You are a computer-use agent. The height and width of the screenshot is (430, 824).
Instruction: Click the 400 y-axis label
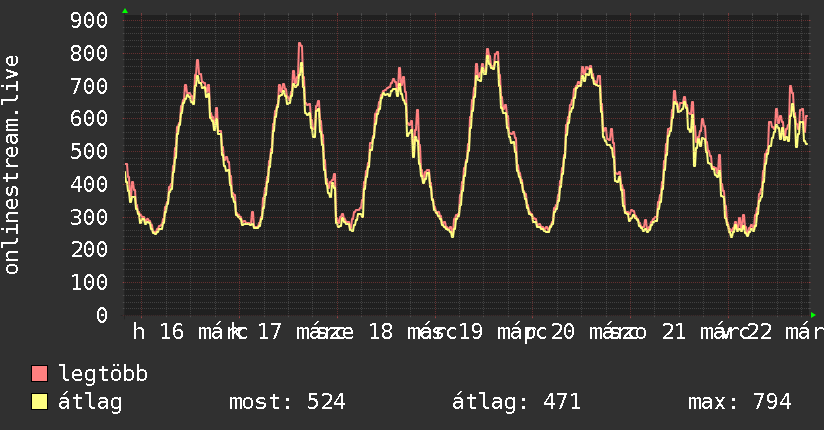[89, 184]
